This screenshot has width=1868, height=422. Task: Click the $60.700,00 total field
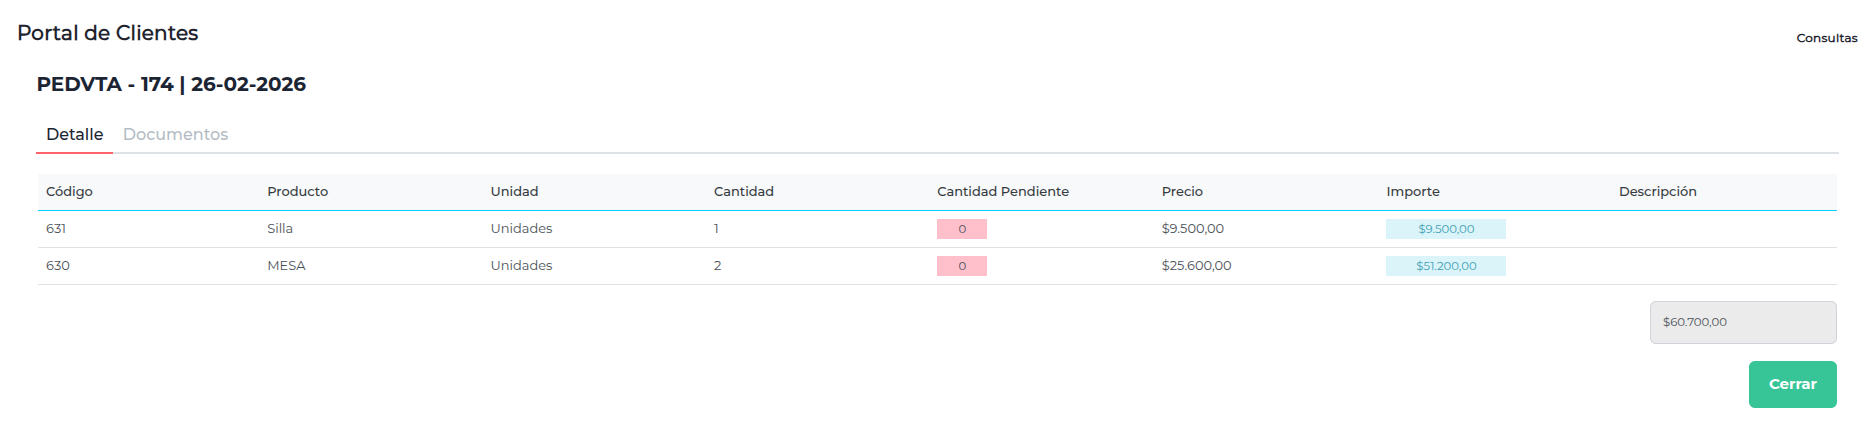click(x=1741, y=322)
